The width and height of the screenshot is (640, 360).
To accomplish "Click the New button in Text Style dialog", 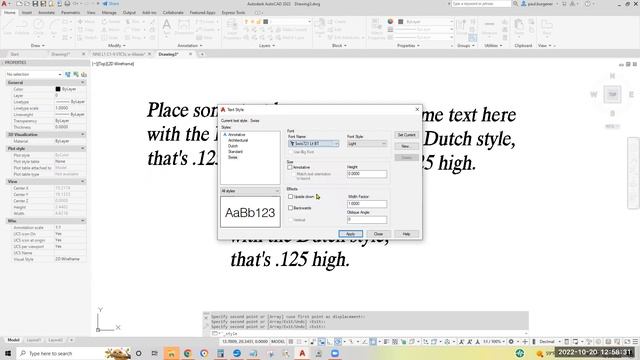I will pyautogui.click(x=406, y=146).
